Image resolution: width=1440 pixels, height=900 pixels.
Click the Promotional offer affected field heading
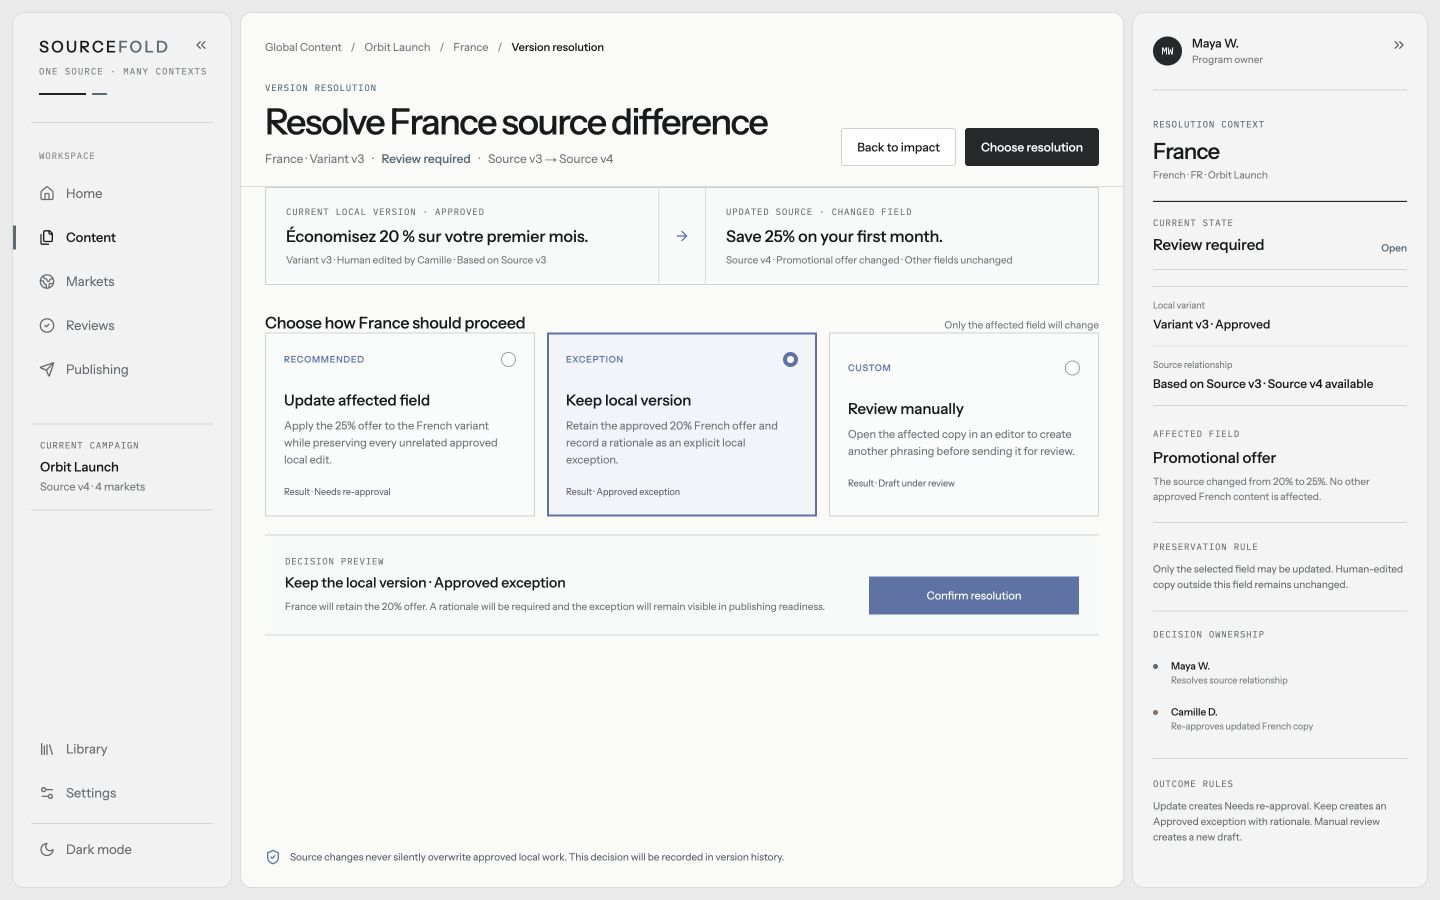click(1214, 458)
